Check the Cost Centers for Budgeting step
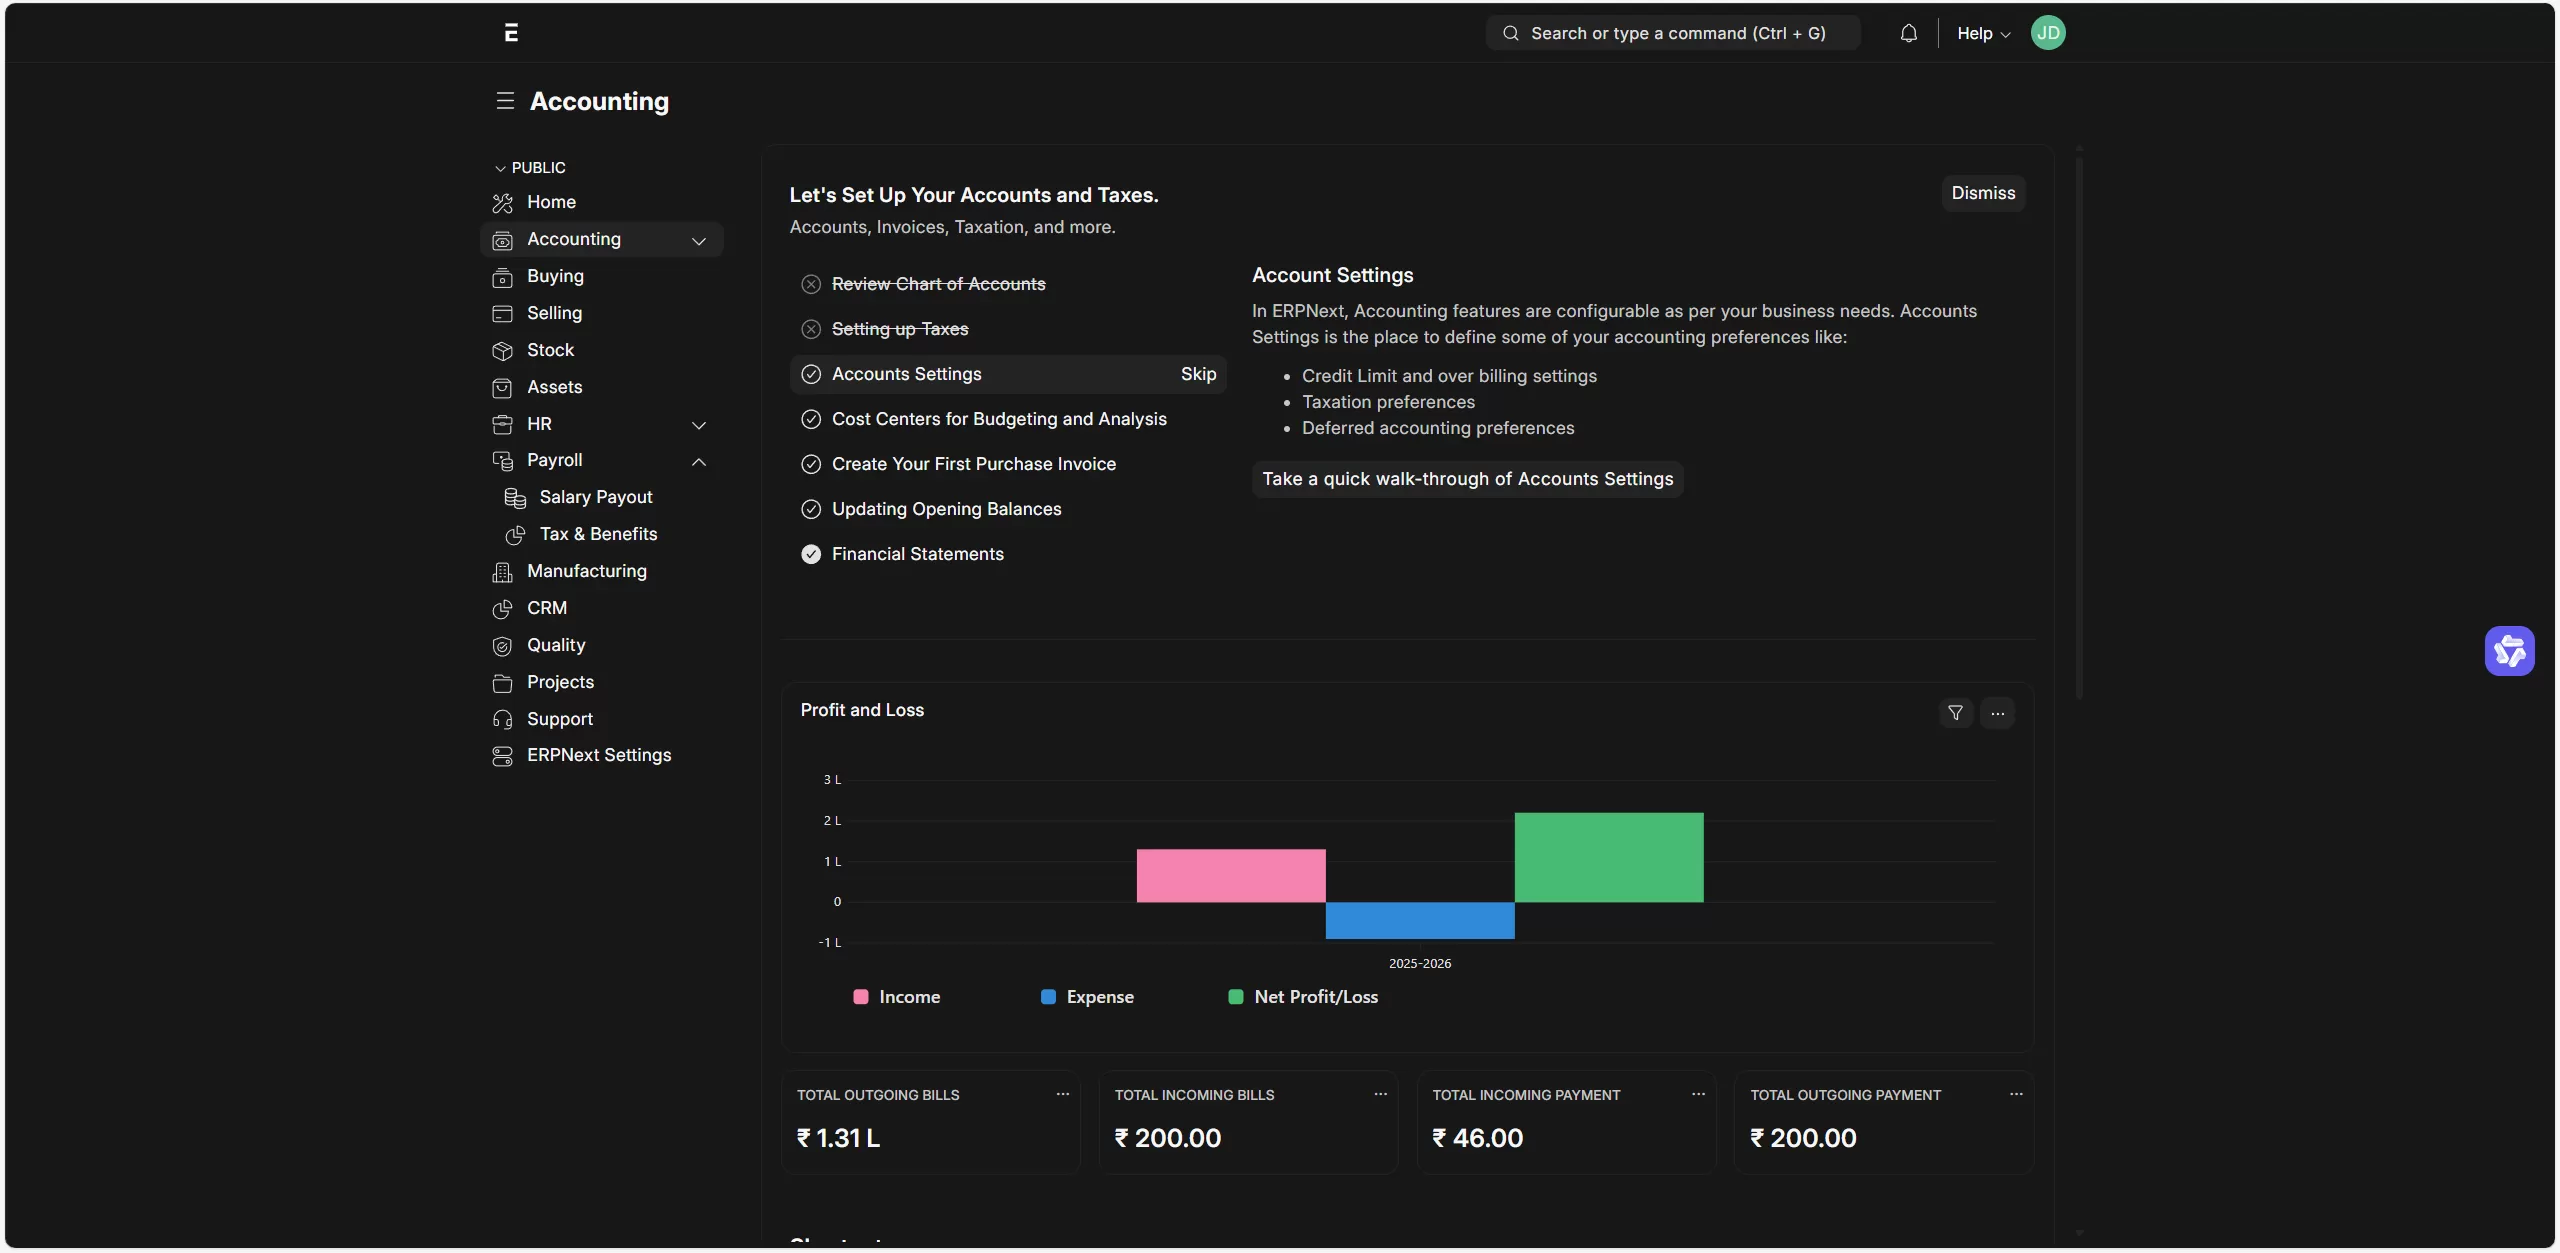 click(811, 419)
